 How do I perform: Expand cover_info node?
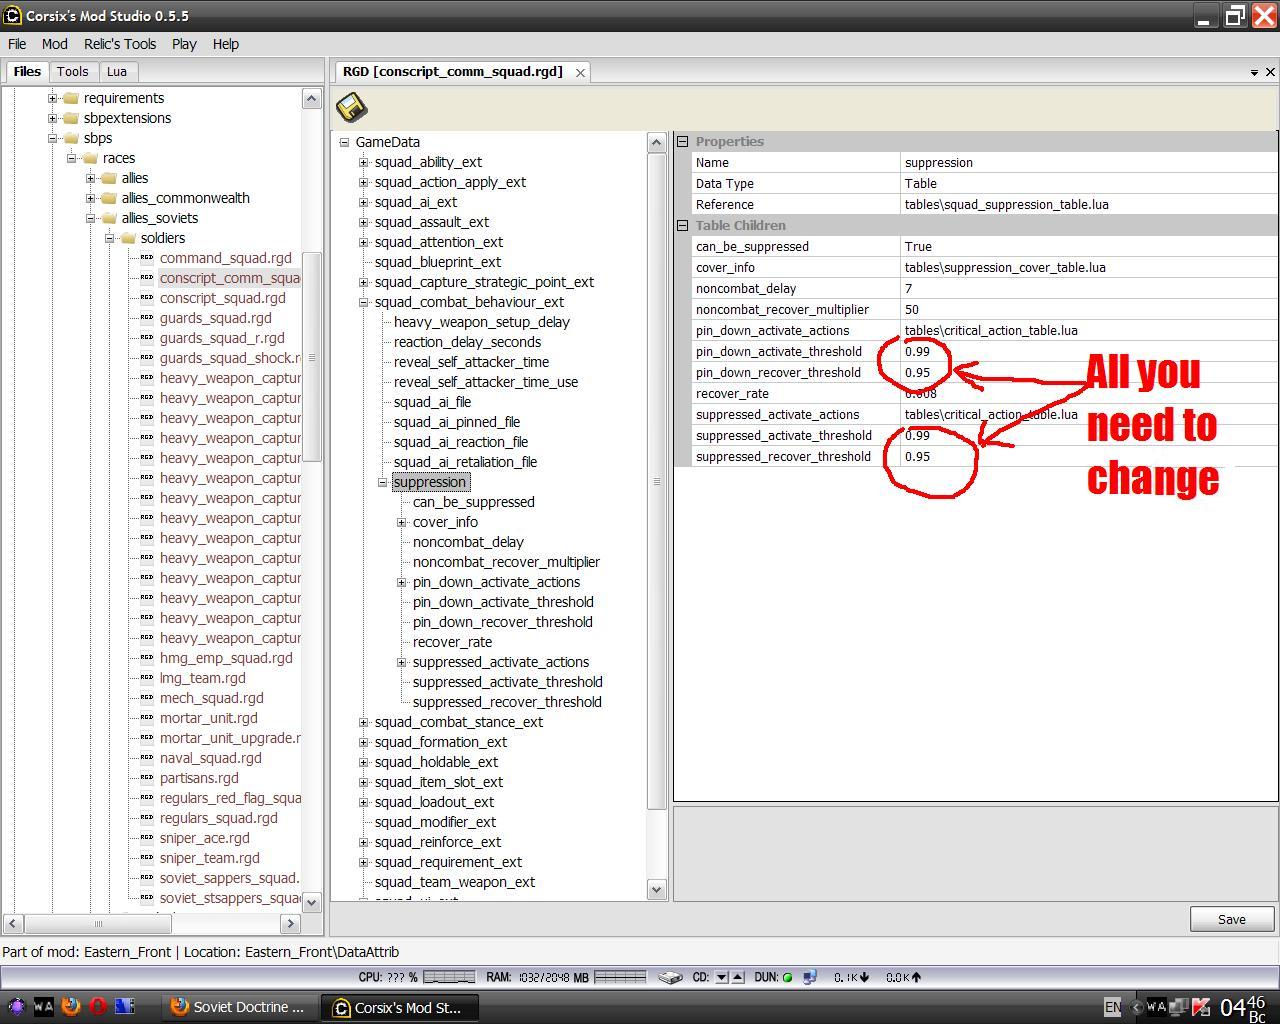(x=402, y=522)
